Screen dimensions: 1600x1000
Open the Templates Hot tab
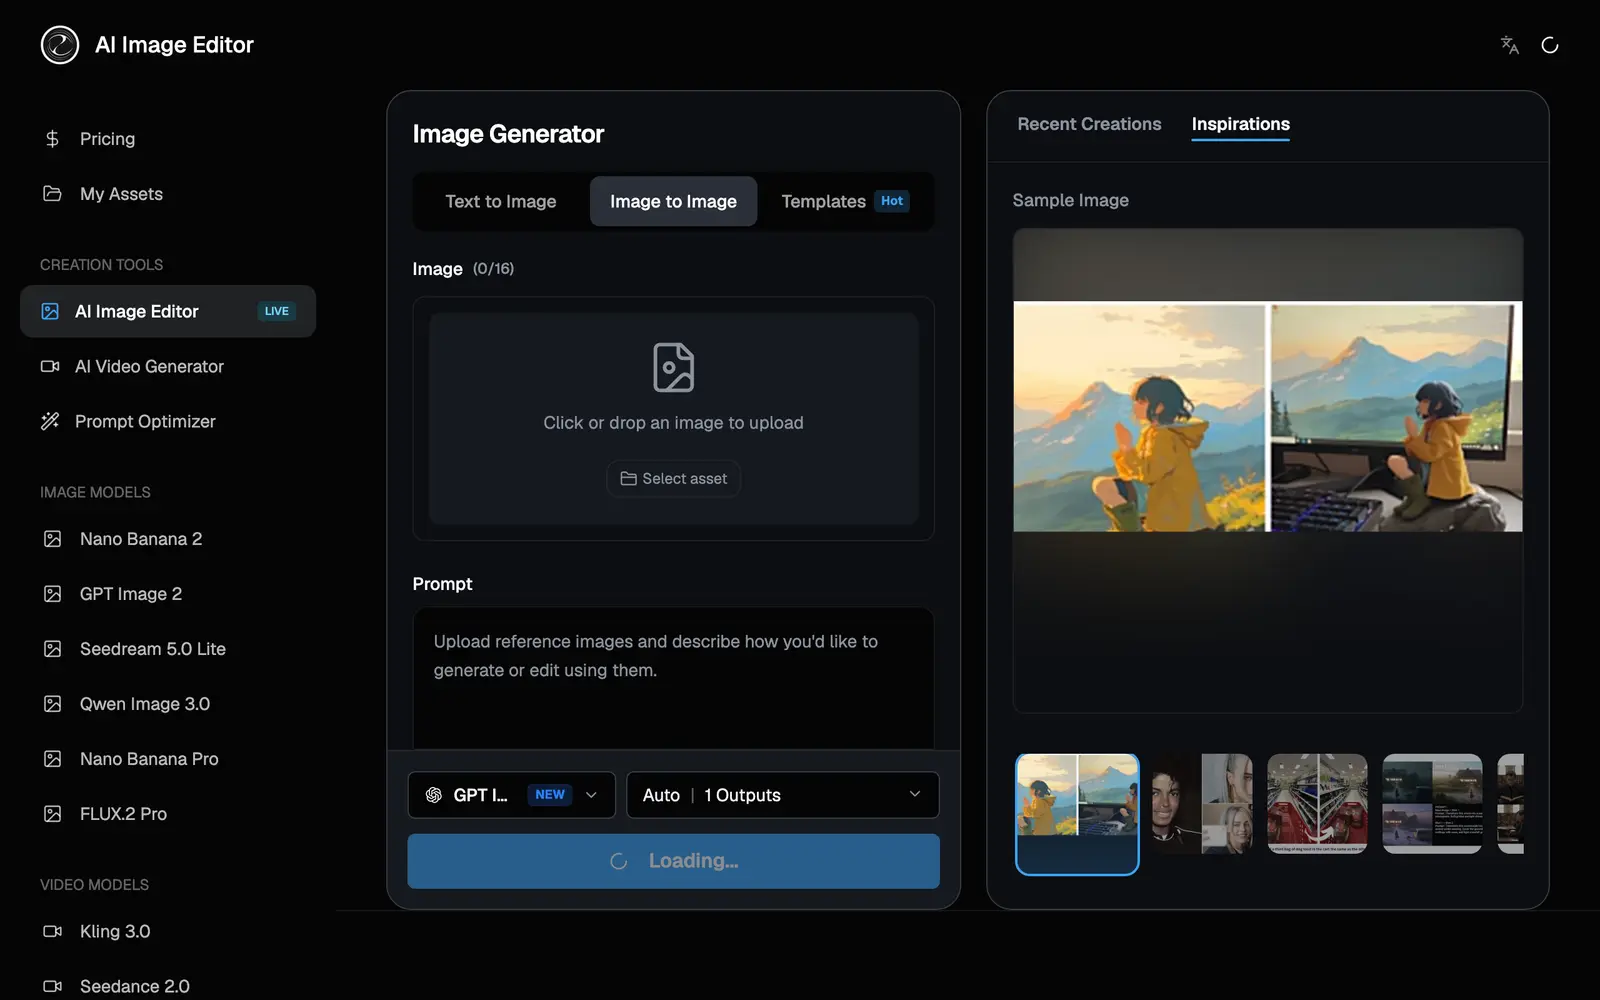pyautogui.click(x=845, y=201)
